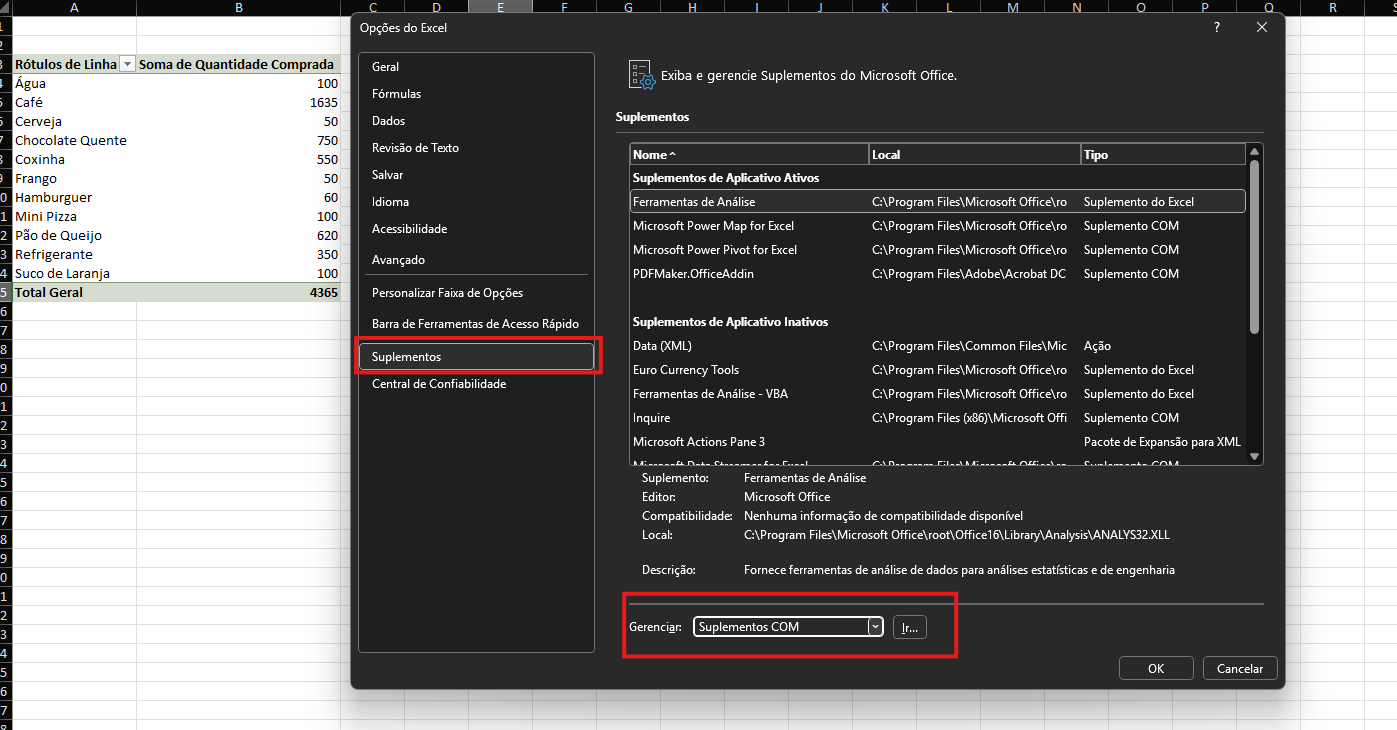Select the Total Geral label cell
This screenshot has width=1397, height=730.
[75, 293]
